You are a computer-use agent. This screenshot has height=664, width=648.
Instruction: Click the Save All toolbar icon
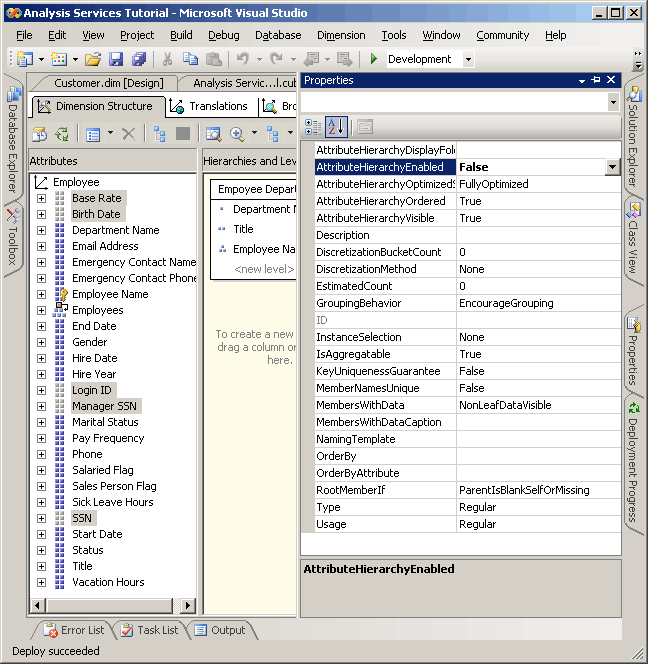pos(139,59)
